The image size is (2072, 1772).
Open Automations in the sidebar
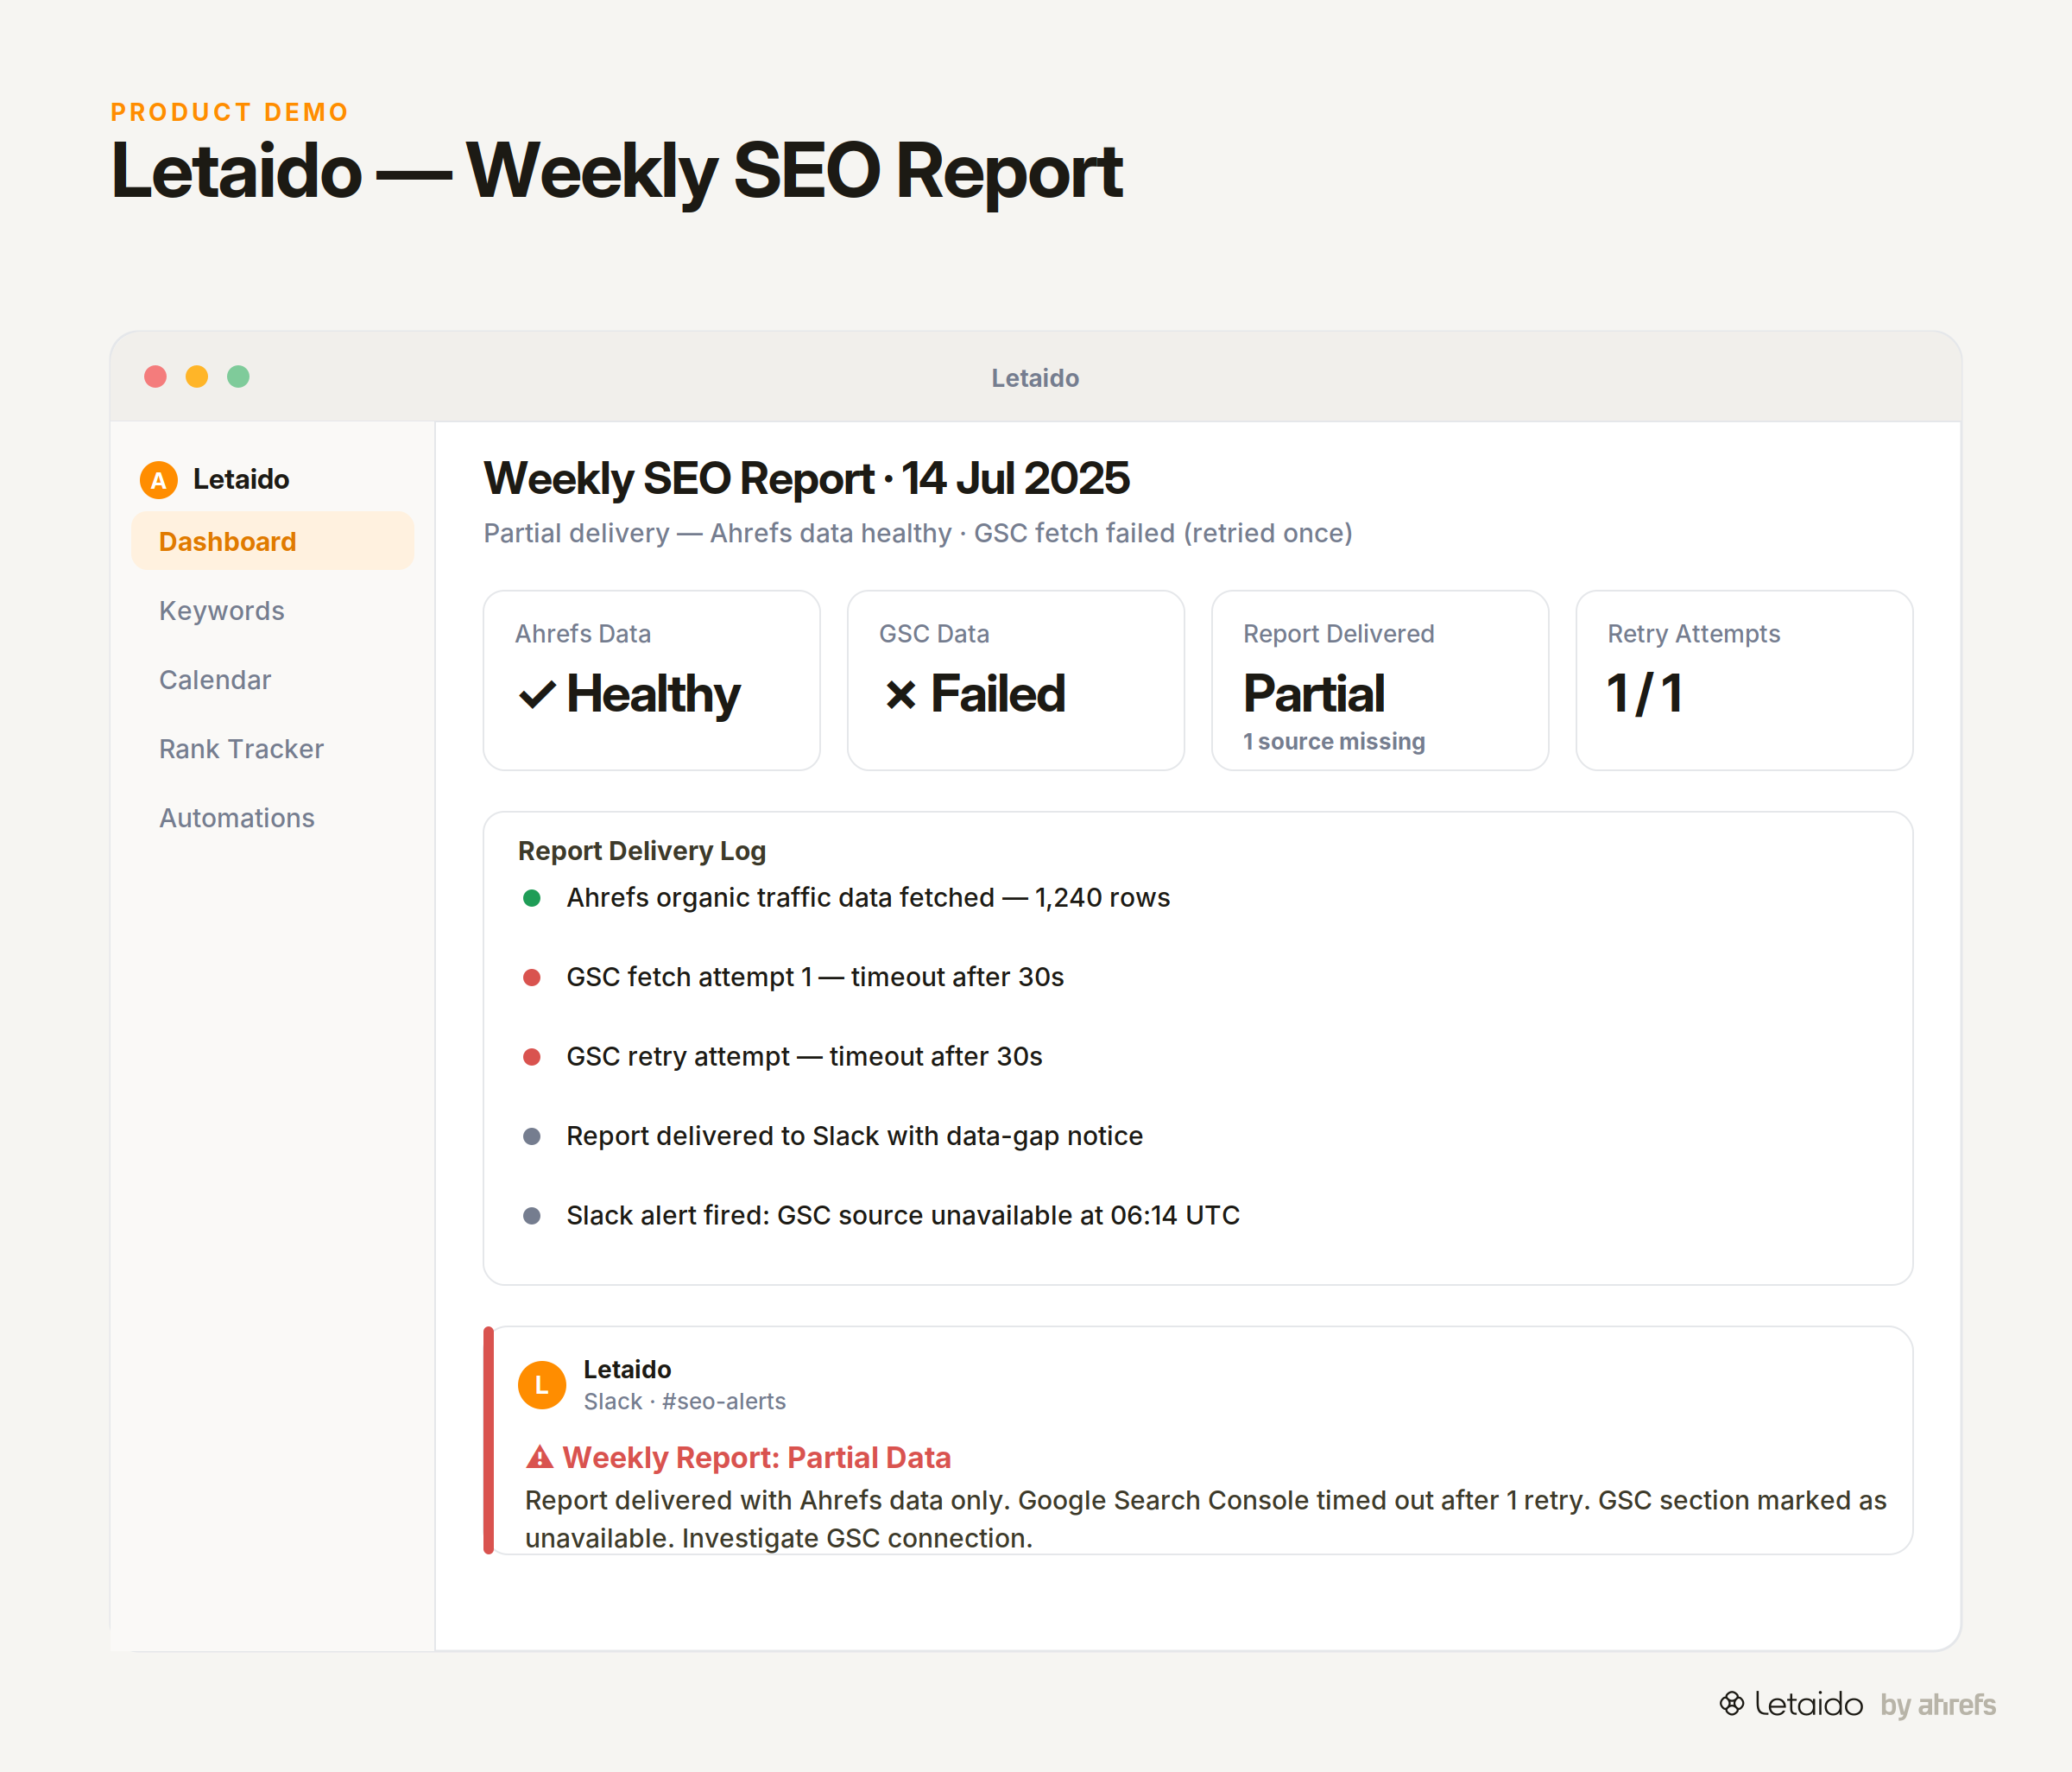pos(273,818)
